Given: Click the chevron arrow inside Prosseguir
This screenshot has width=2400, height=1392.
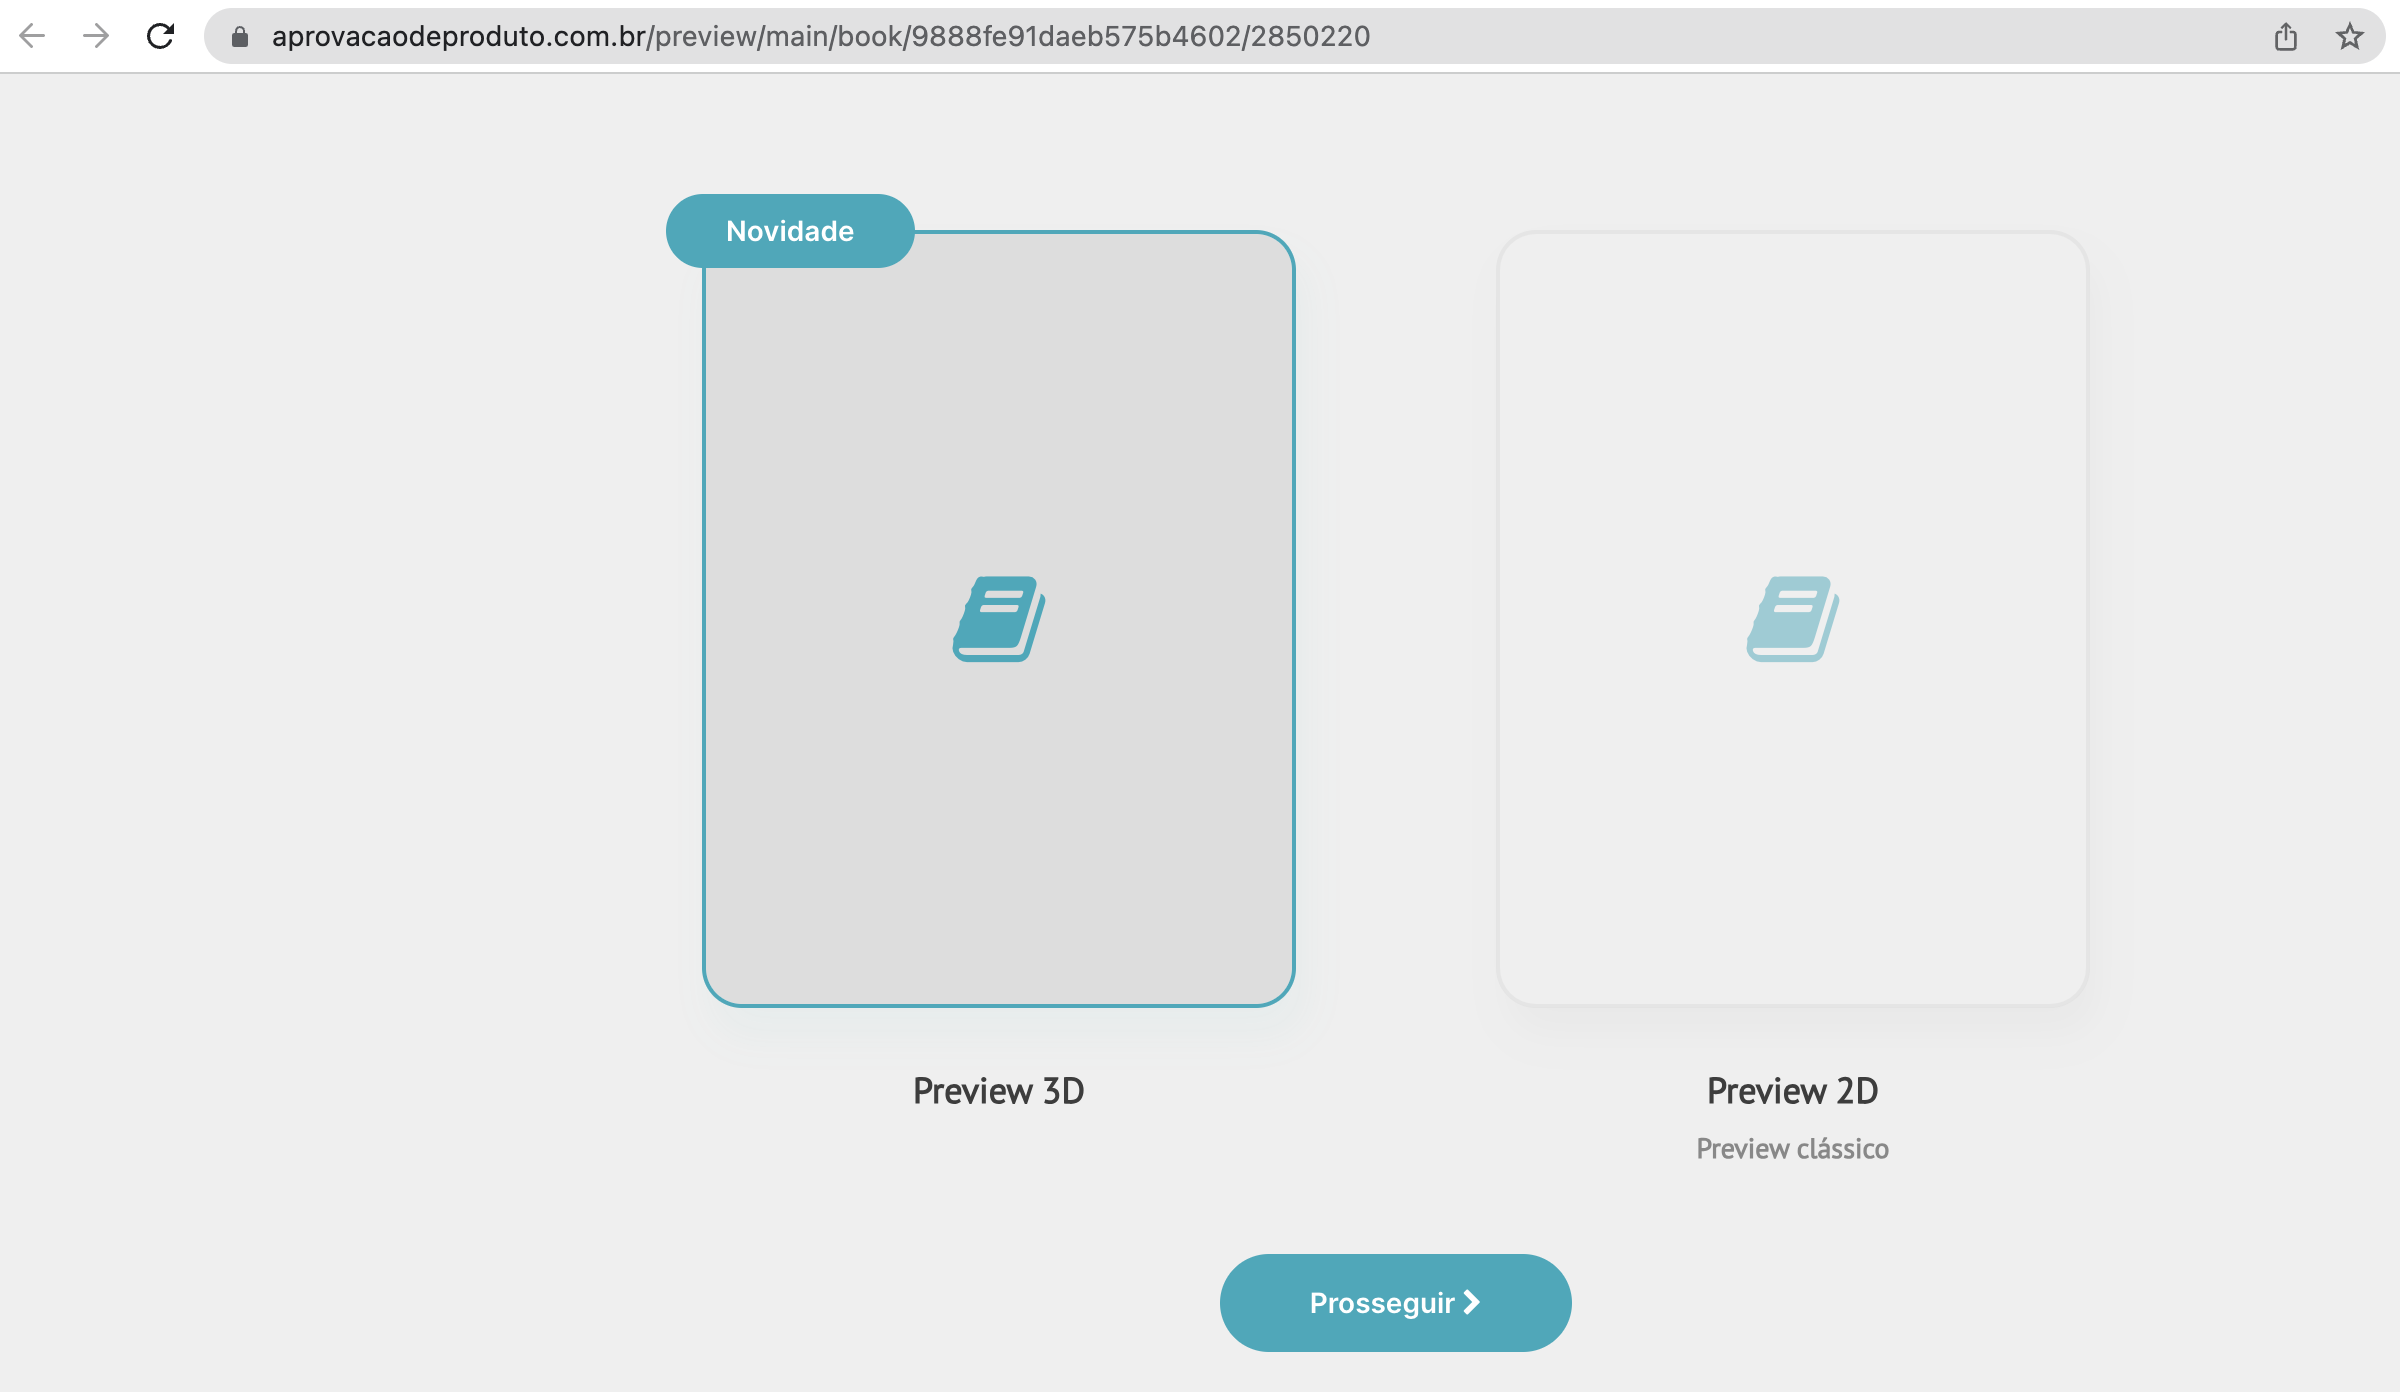Looking at the screenshot, I should [1471, 1302].
